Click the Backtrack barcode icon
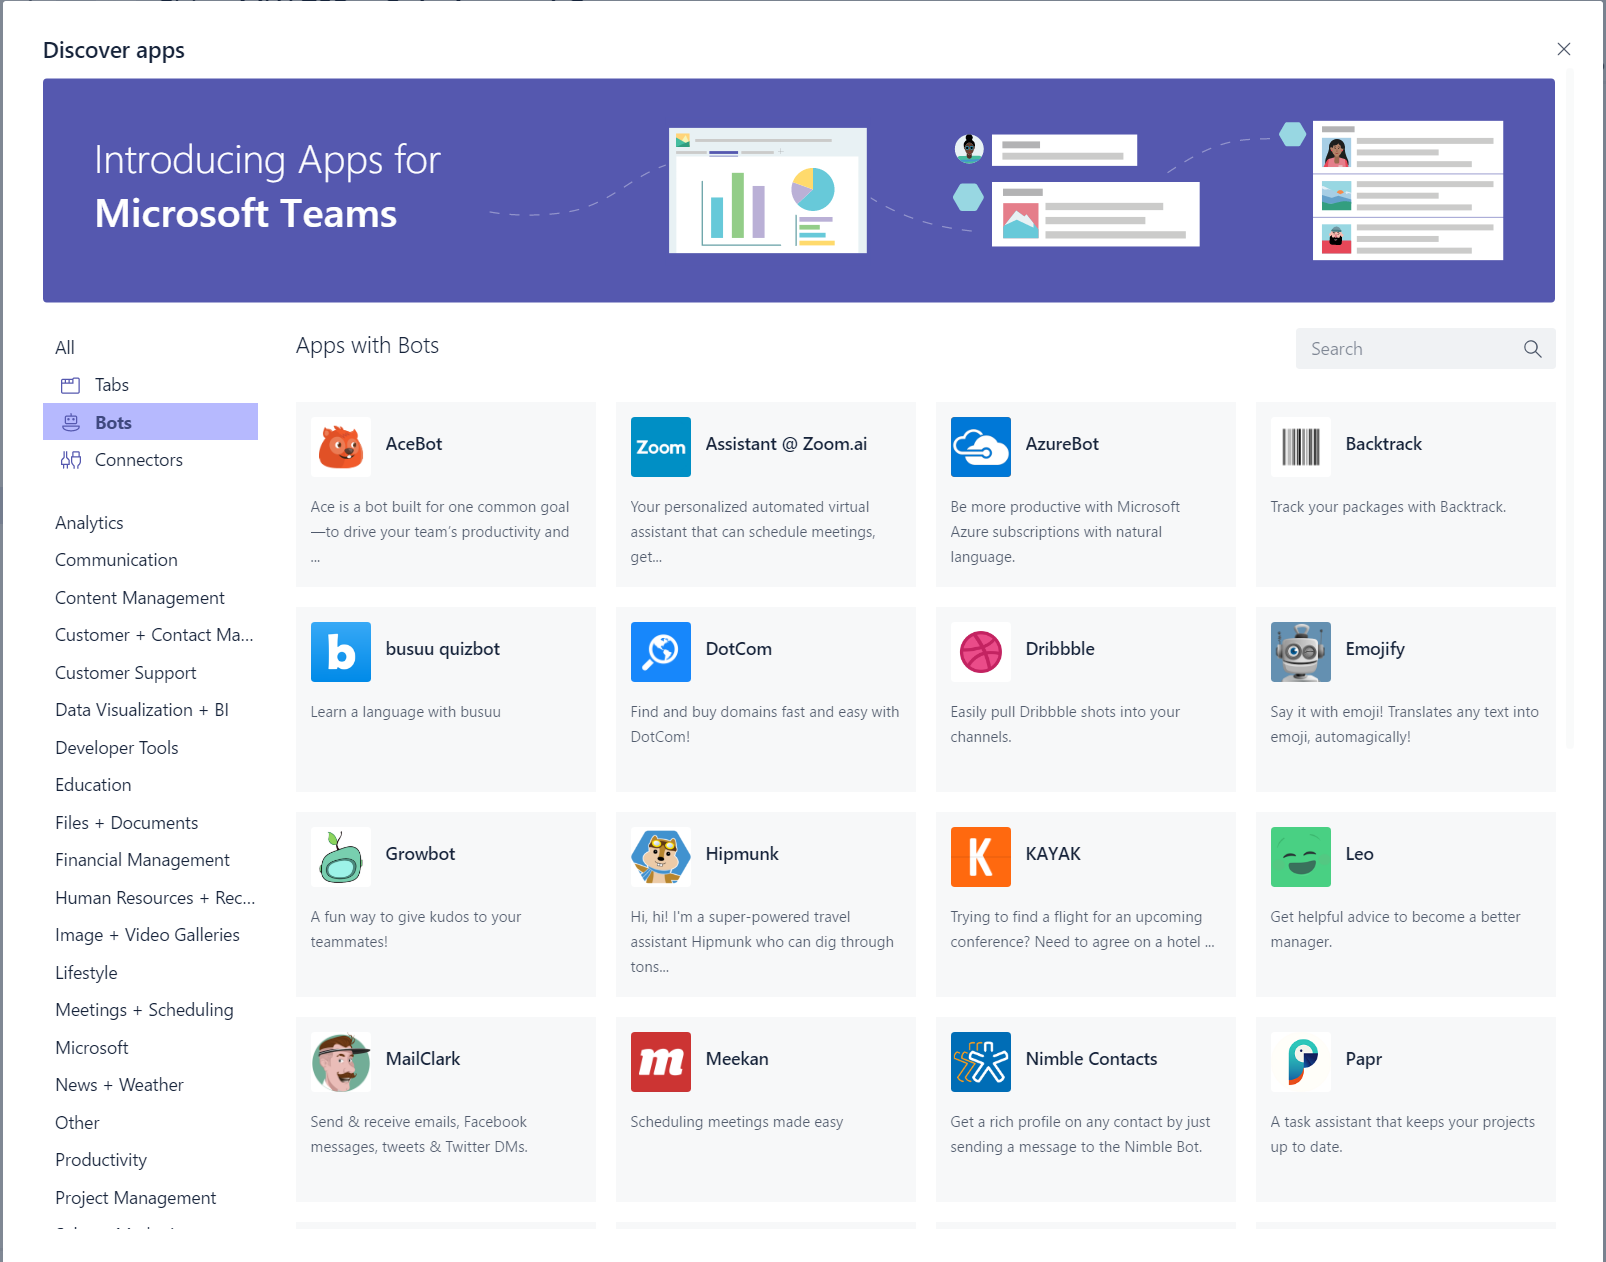Viewport: 1606px width, 1262px height. [1300, 447]
